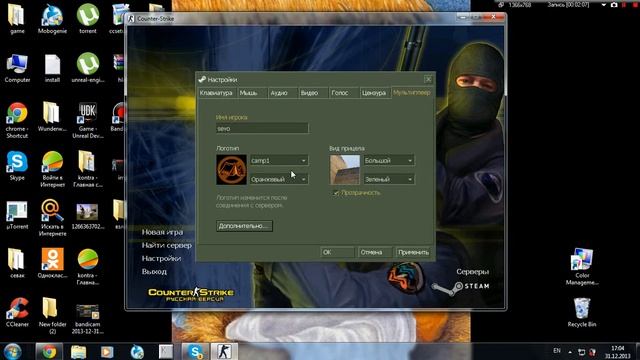Screen dimensions: 640x360
Task: Click the Применить button
Action: click(413, 252)
